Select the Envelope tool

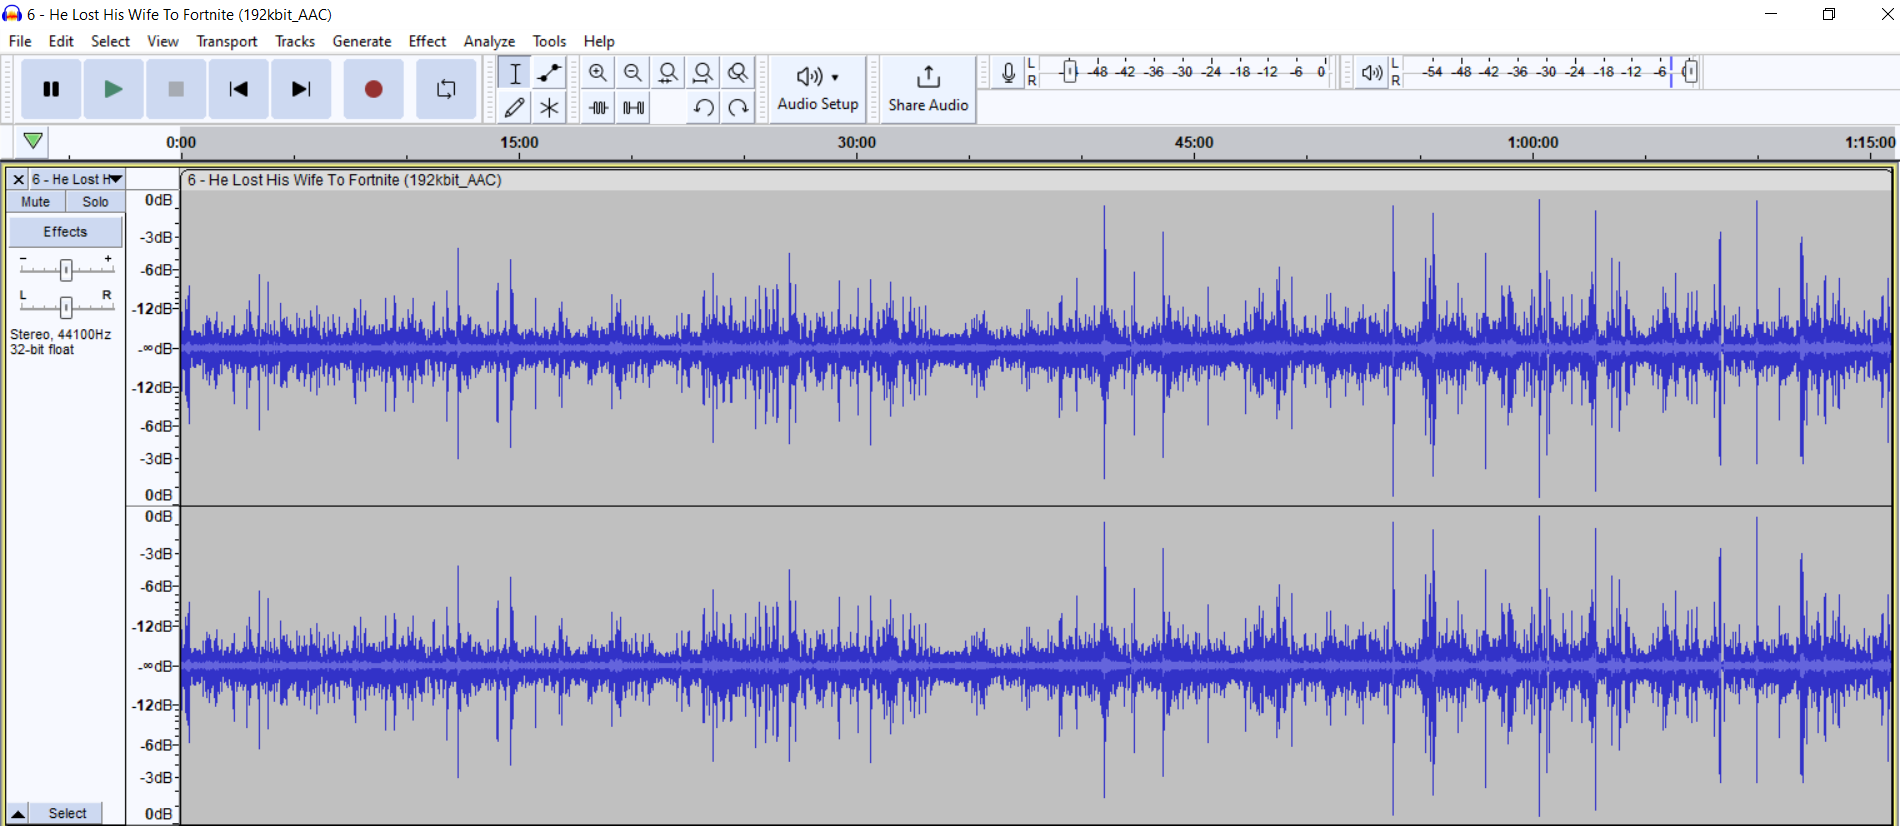click(549, 73)
